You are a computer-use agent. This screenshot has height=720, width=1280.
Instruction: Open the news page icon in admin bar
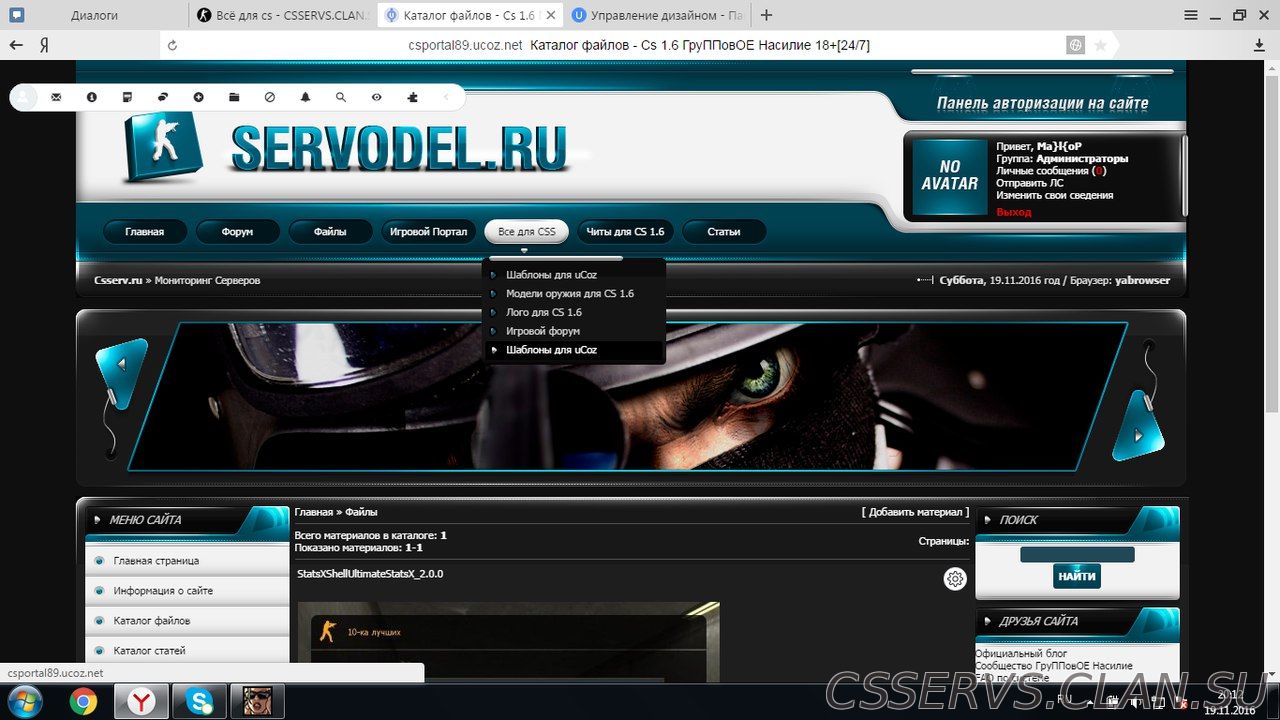pos(127,97)
